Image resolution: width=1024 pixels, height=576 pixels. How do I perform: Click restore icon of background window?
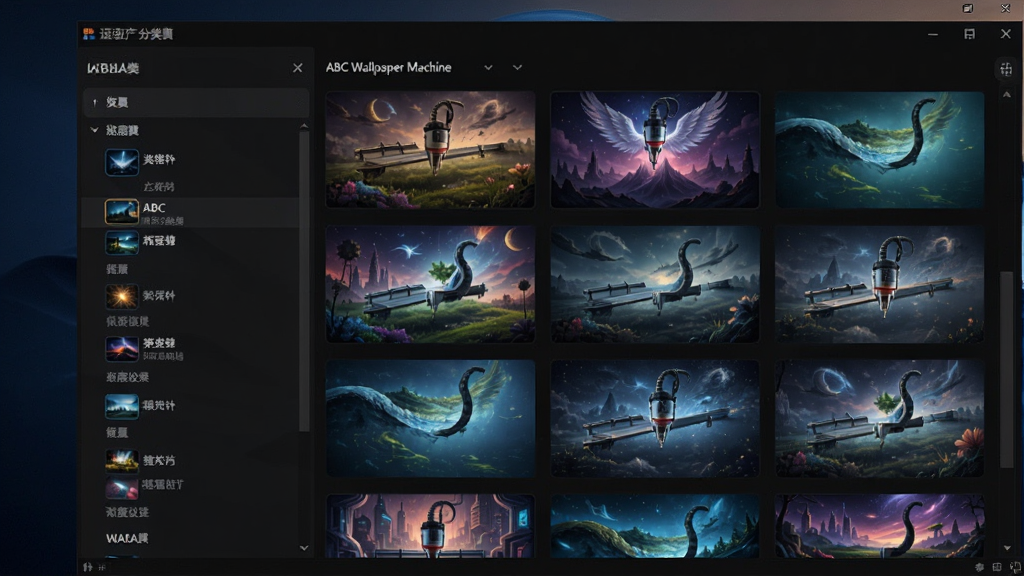pyautogui.click(x=968, y=8)
